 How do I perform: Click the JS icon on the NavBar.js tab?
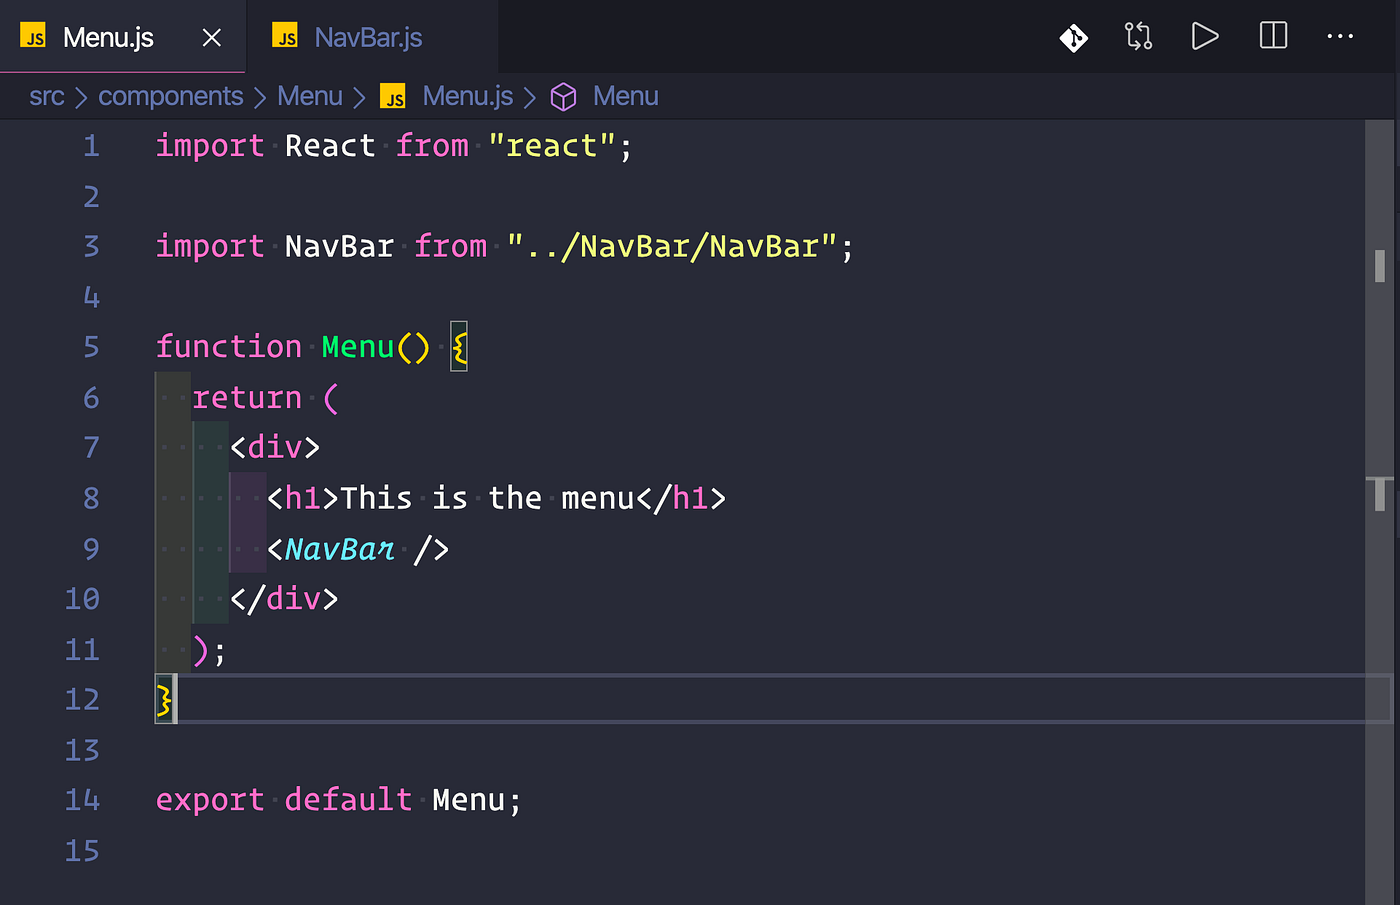tap(284, 36)
